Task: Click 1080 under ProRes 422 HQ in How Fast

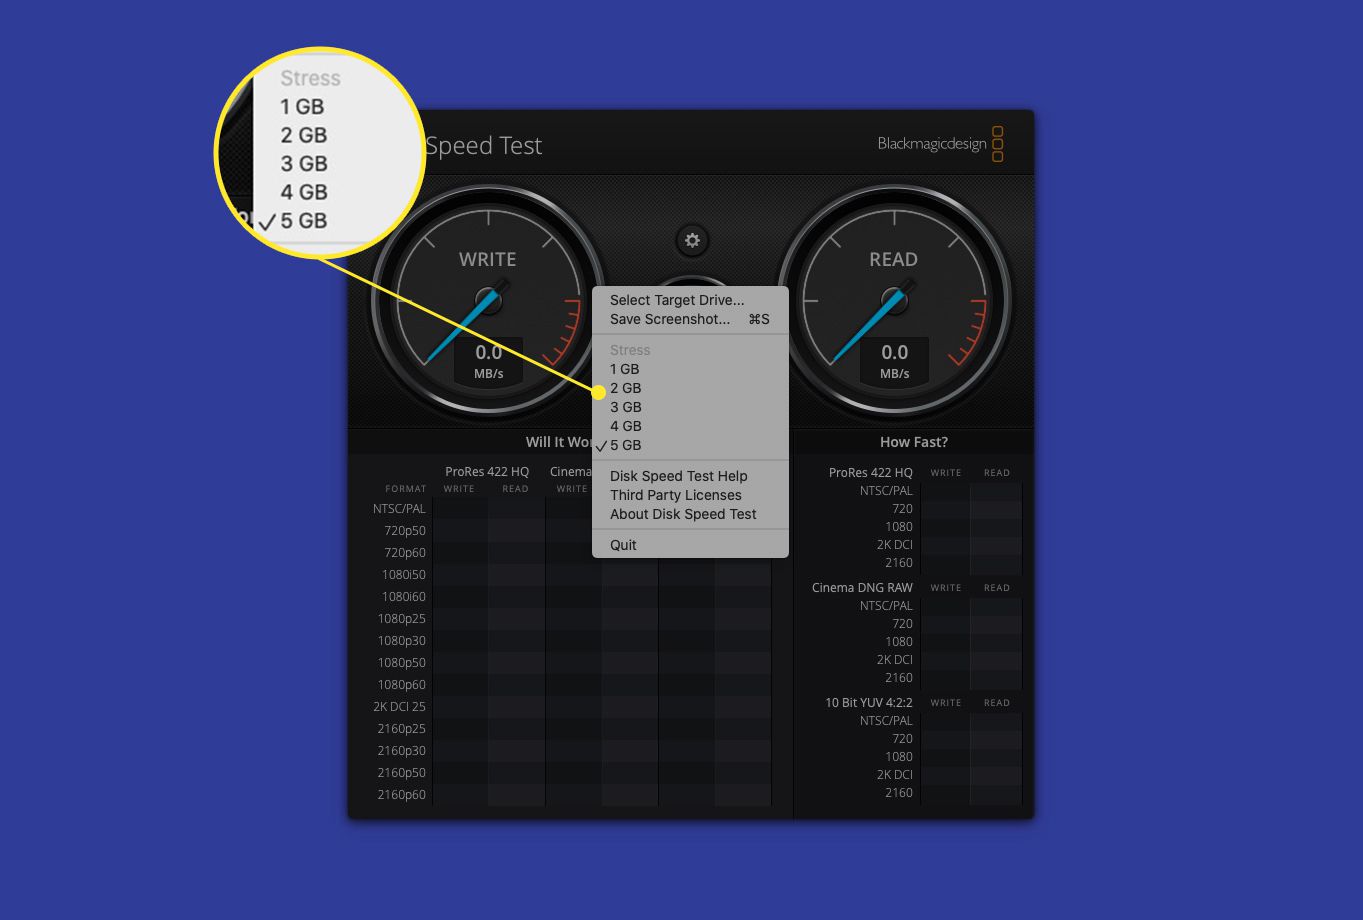Action: coord(899,526)
